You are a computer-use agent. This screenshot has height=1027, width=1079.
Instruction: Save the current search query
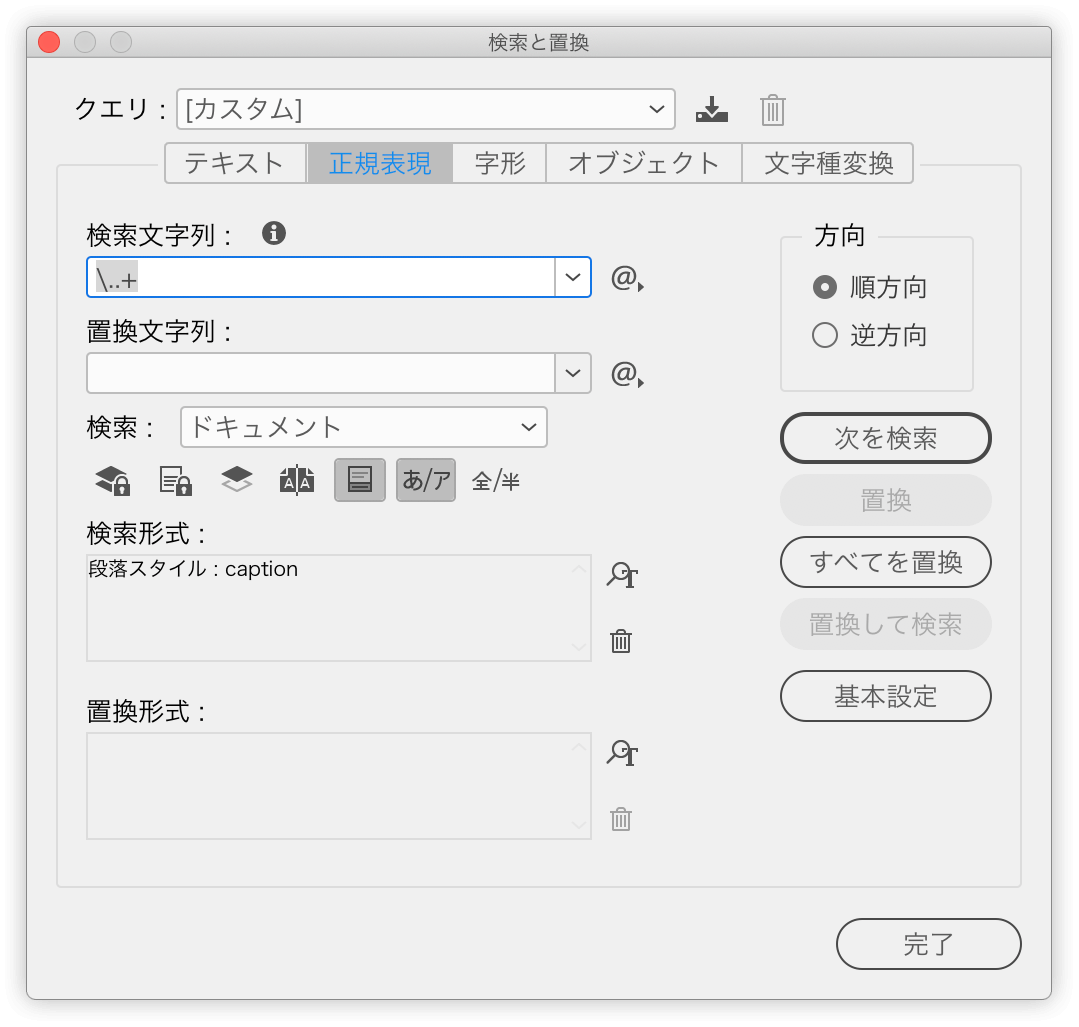pyautogui.click(x=711, y=109)
